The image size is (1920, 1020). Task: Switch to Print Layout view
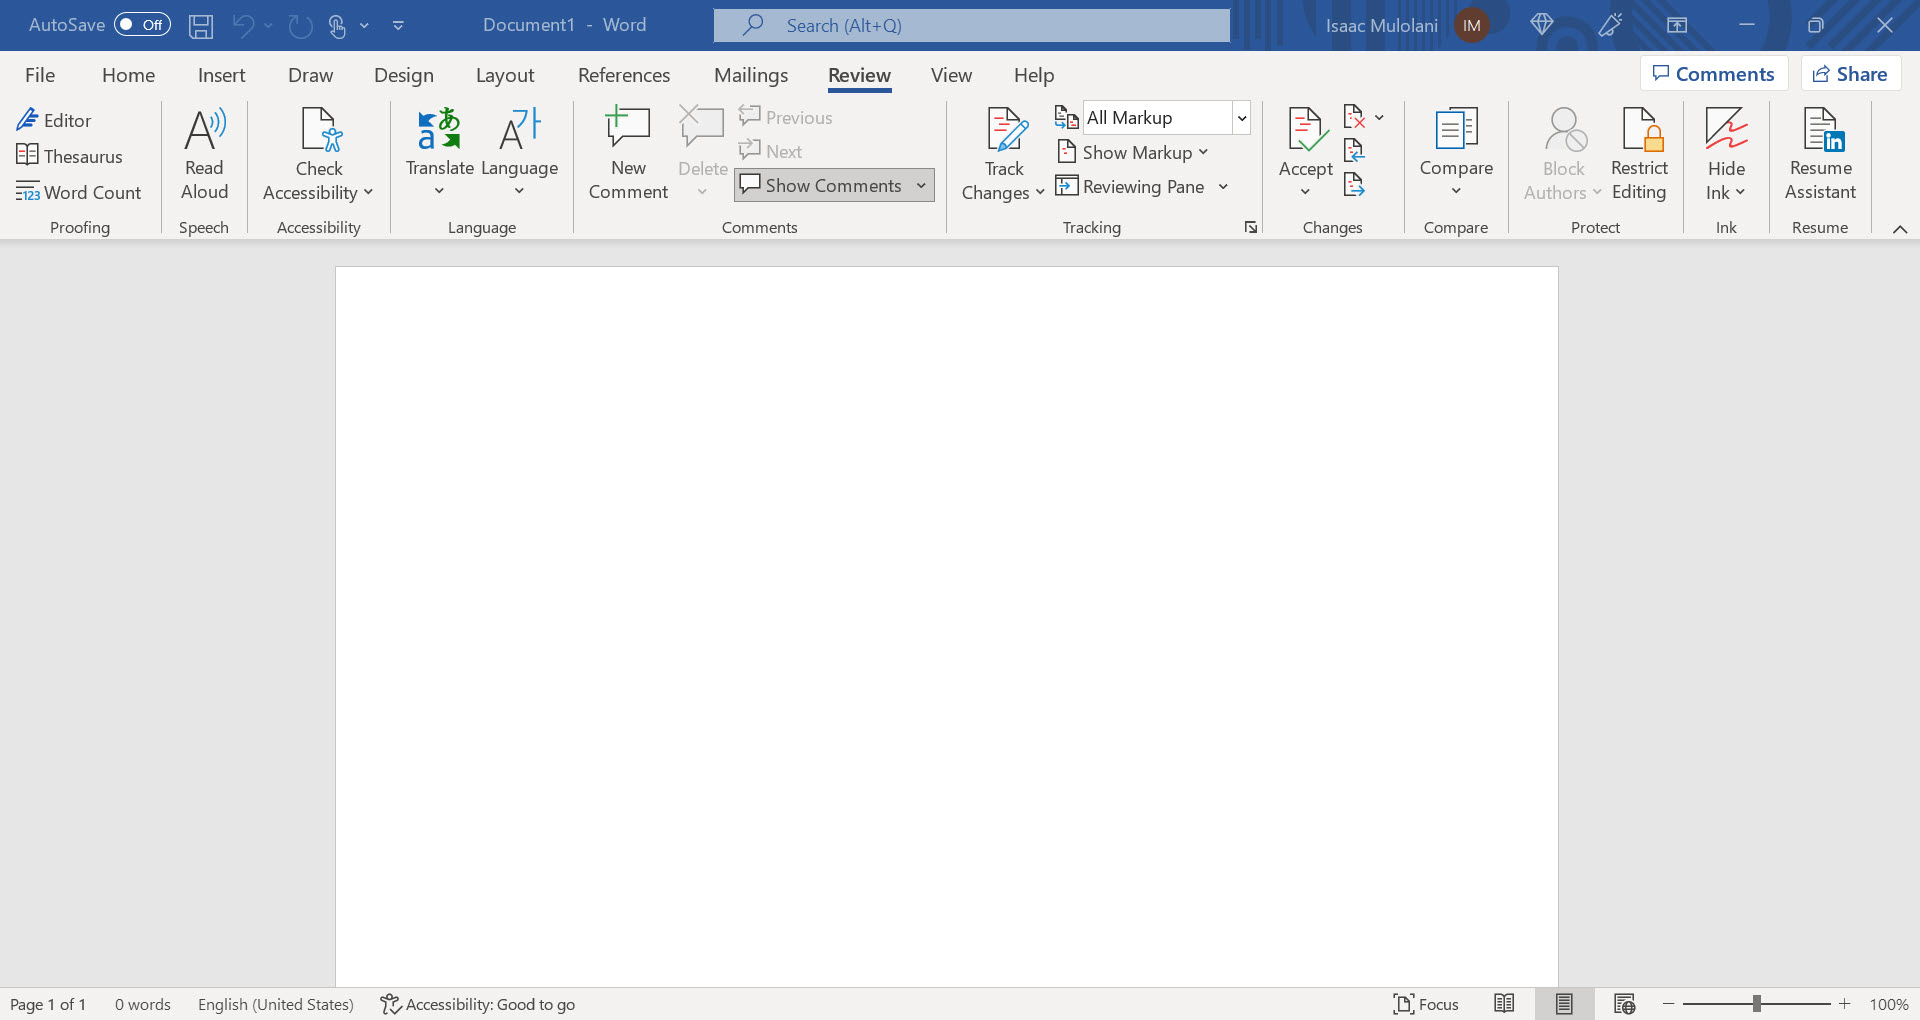click(1564, 1004)
